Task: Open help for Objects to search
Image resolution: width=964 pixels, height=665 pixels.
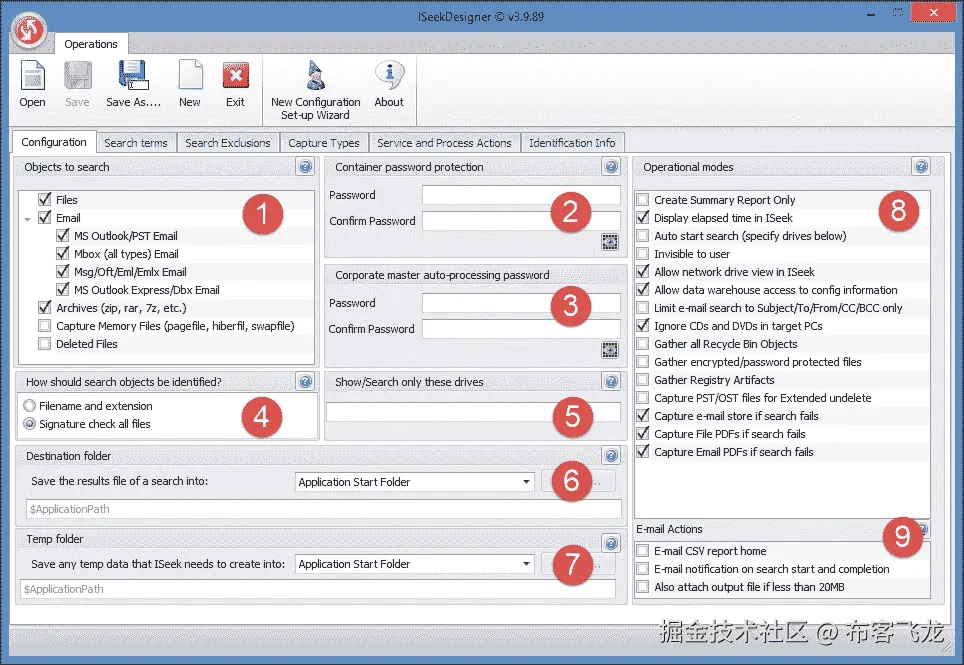Action: tap(305, 167)
